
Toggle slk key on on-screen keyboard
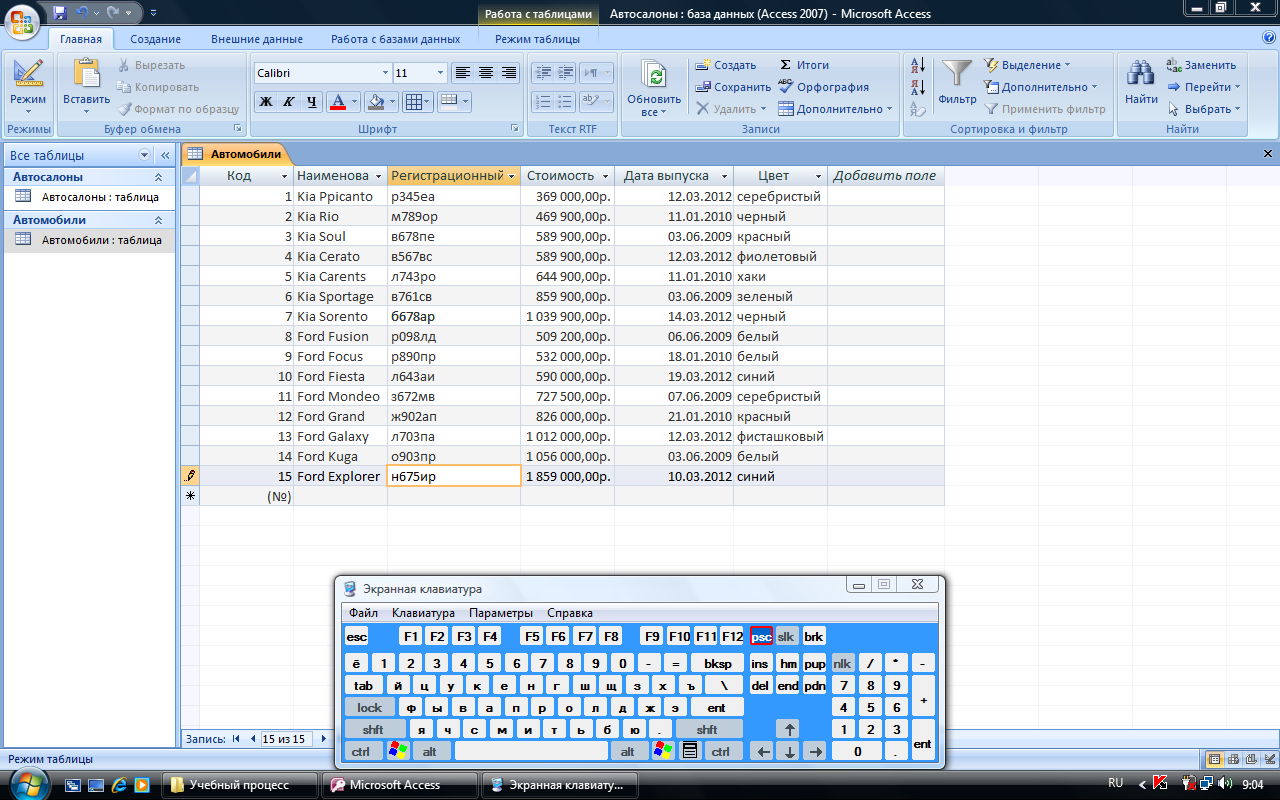tap(786, 636)
